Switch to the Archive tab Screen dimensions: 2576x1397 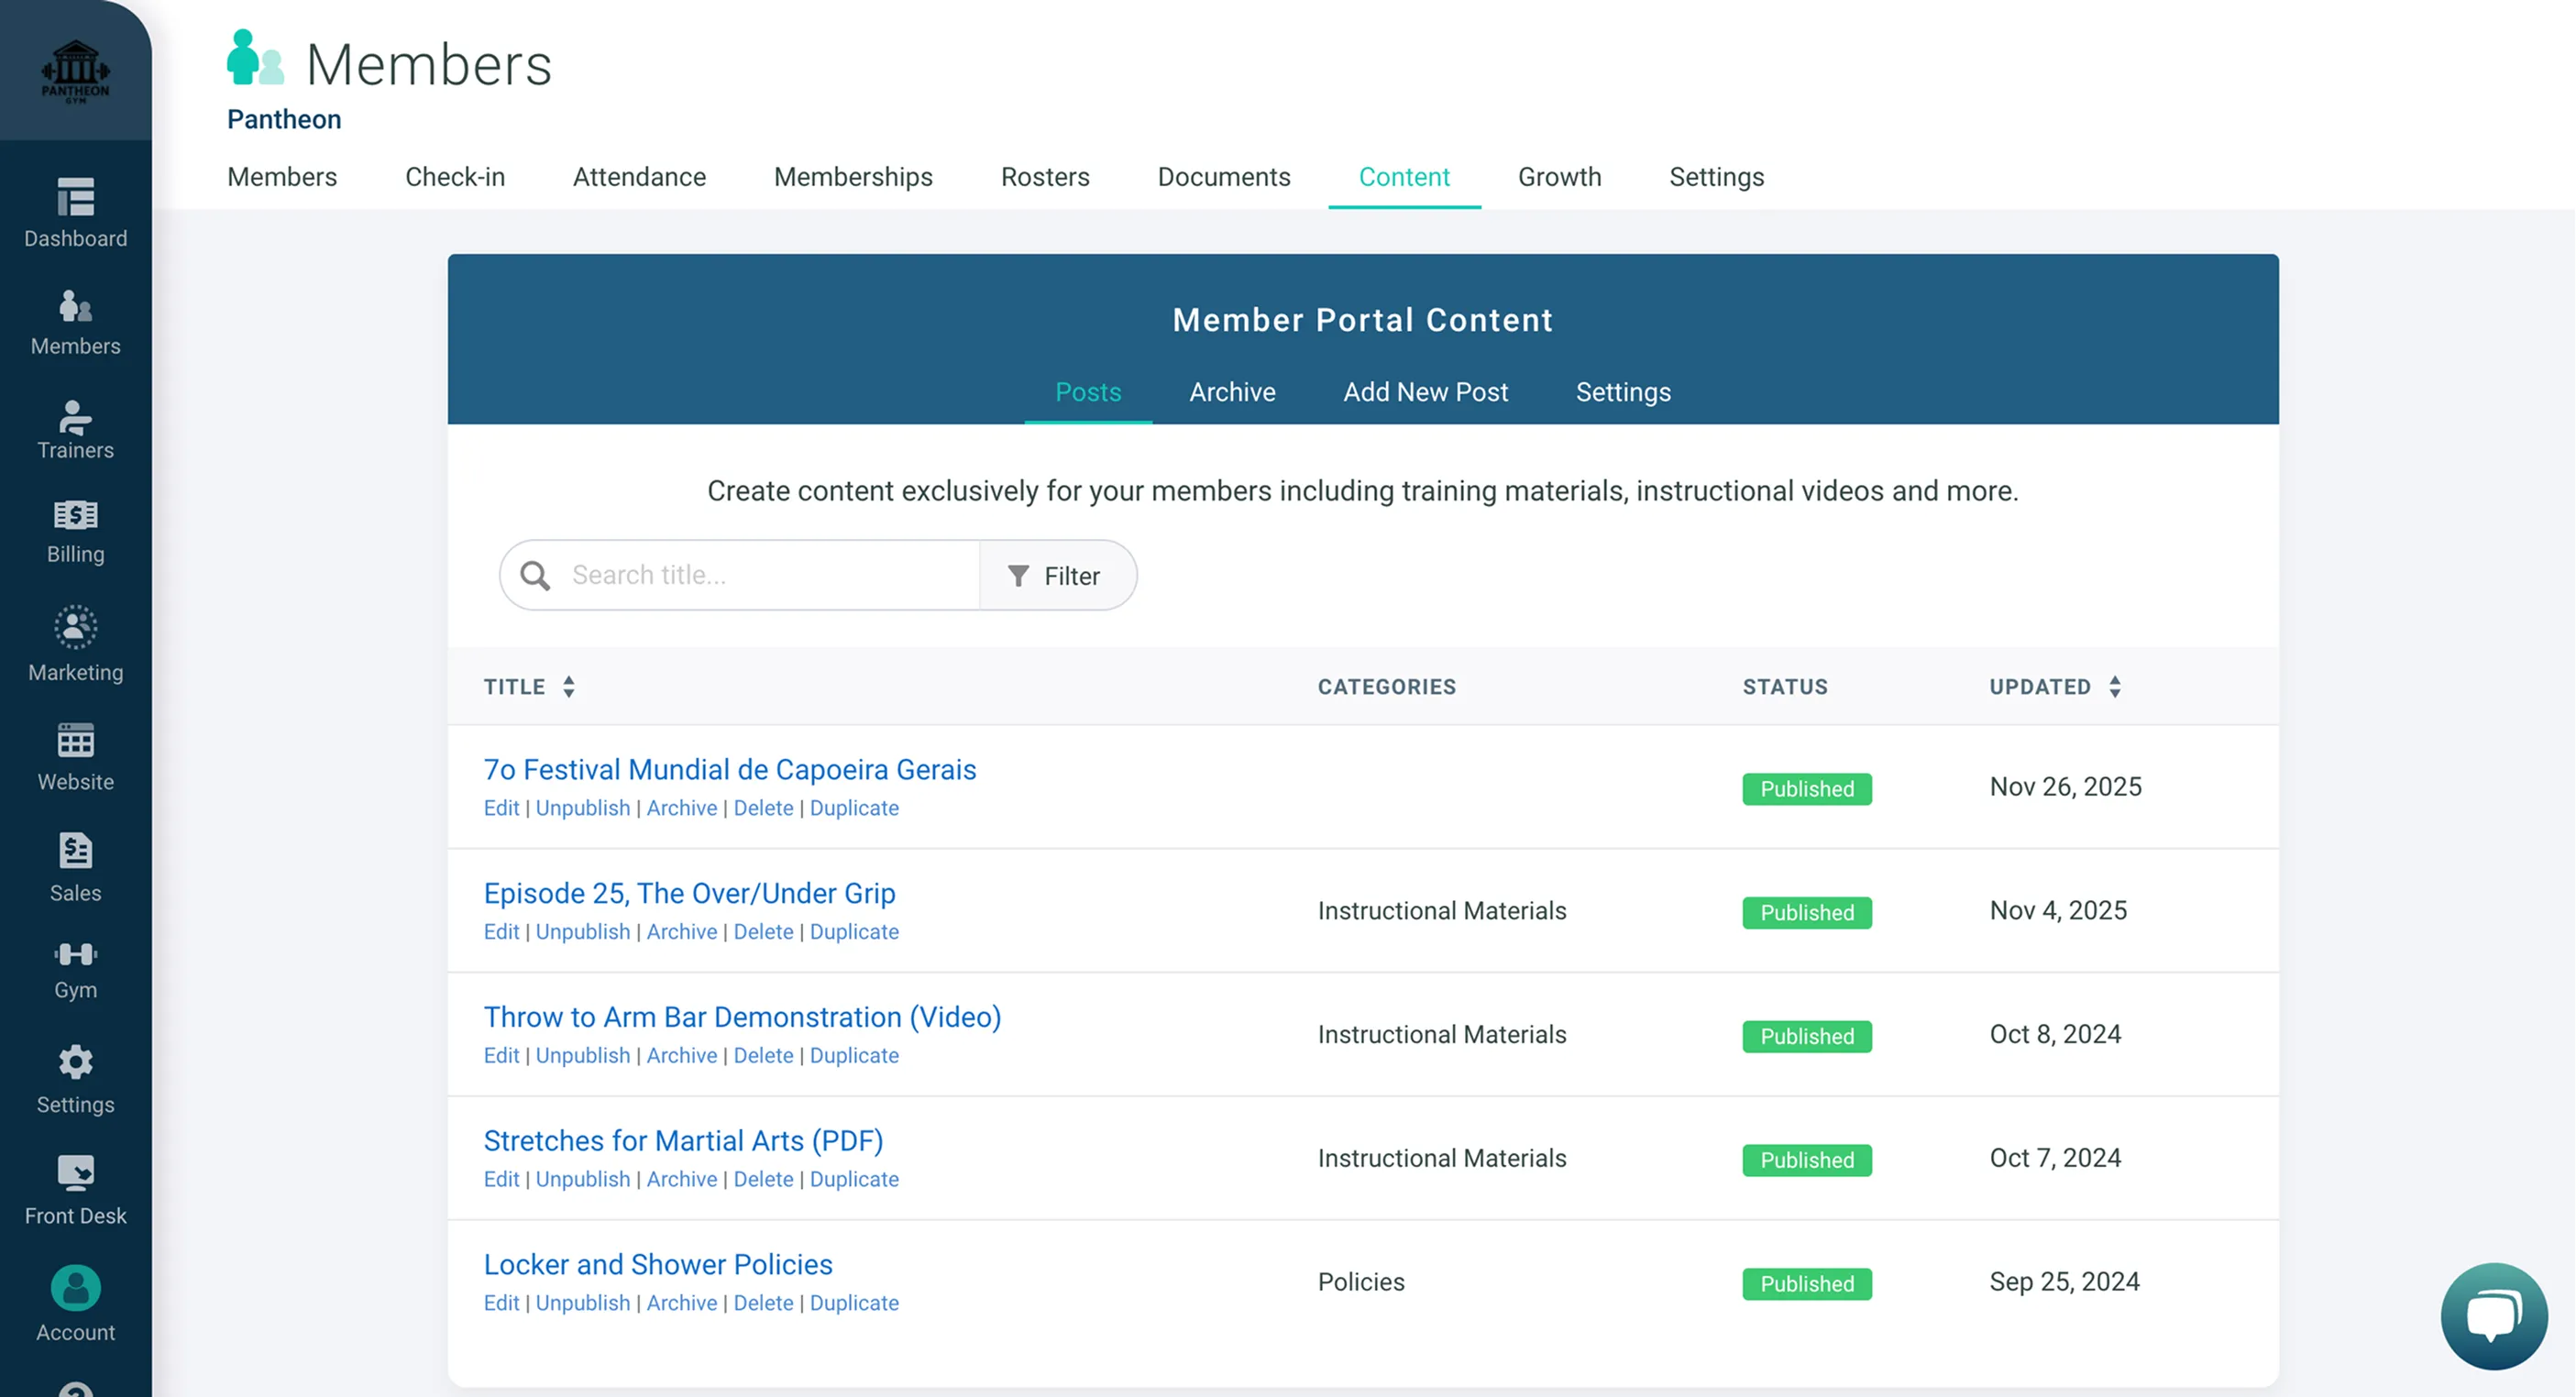(1232, 392)
